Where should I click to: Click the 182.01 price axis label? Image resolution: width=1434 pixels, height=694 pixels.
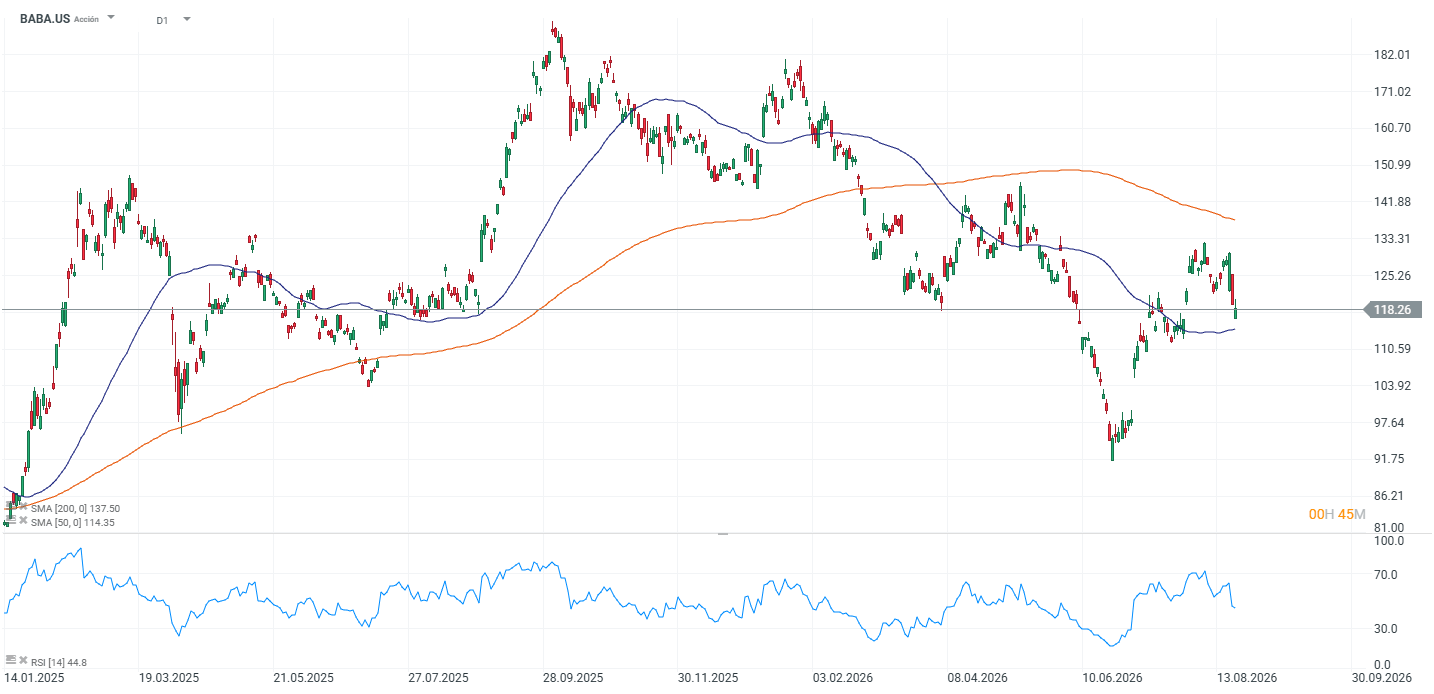click(x=1391, y=54)
